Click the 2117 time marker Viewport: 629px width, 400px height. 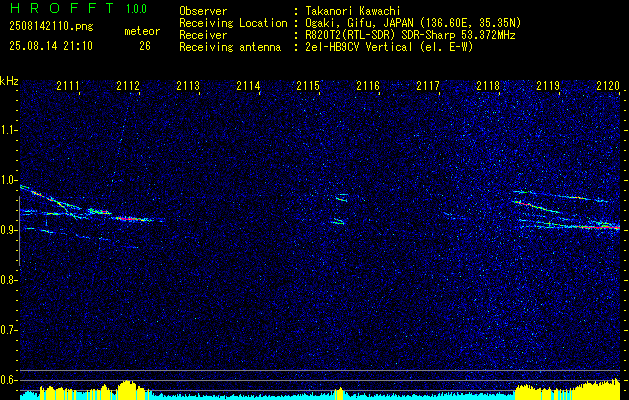pos(428,86)
